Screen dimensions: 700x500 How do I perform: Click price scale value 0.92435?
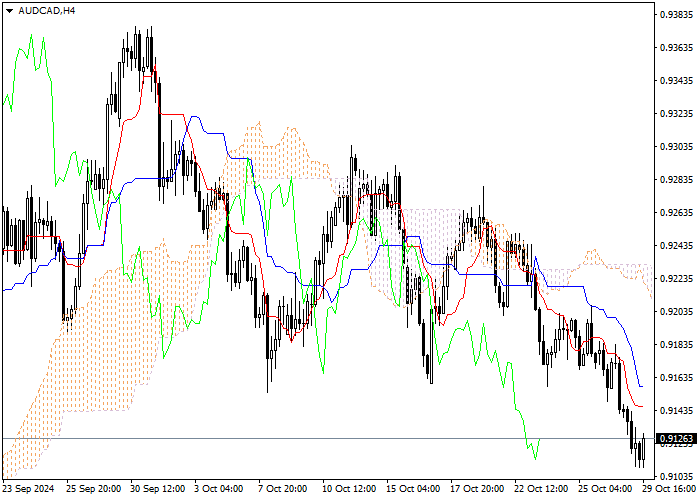point(676,246)
